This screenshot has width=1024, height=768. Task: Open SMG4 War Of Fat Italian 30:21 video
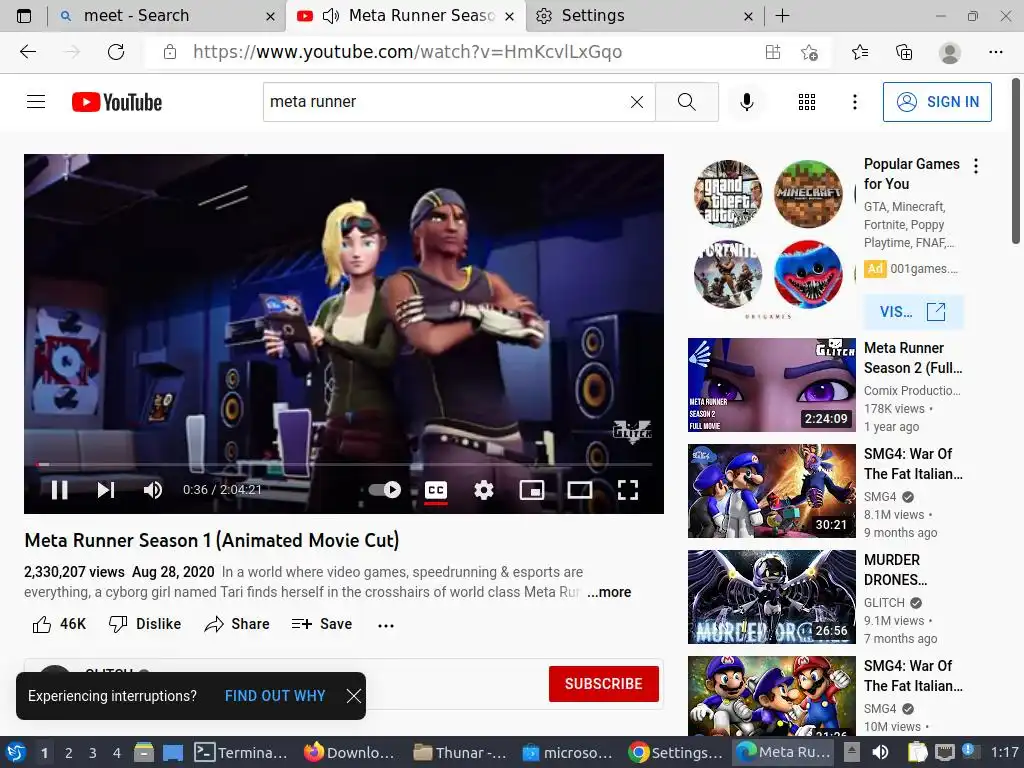tap(771, 491)
